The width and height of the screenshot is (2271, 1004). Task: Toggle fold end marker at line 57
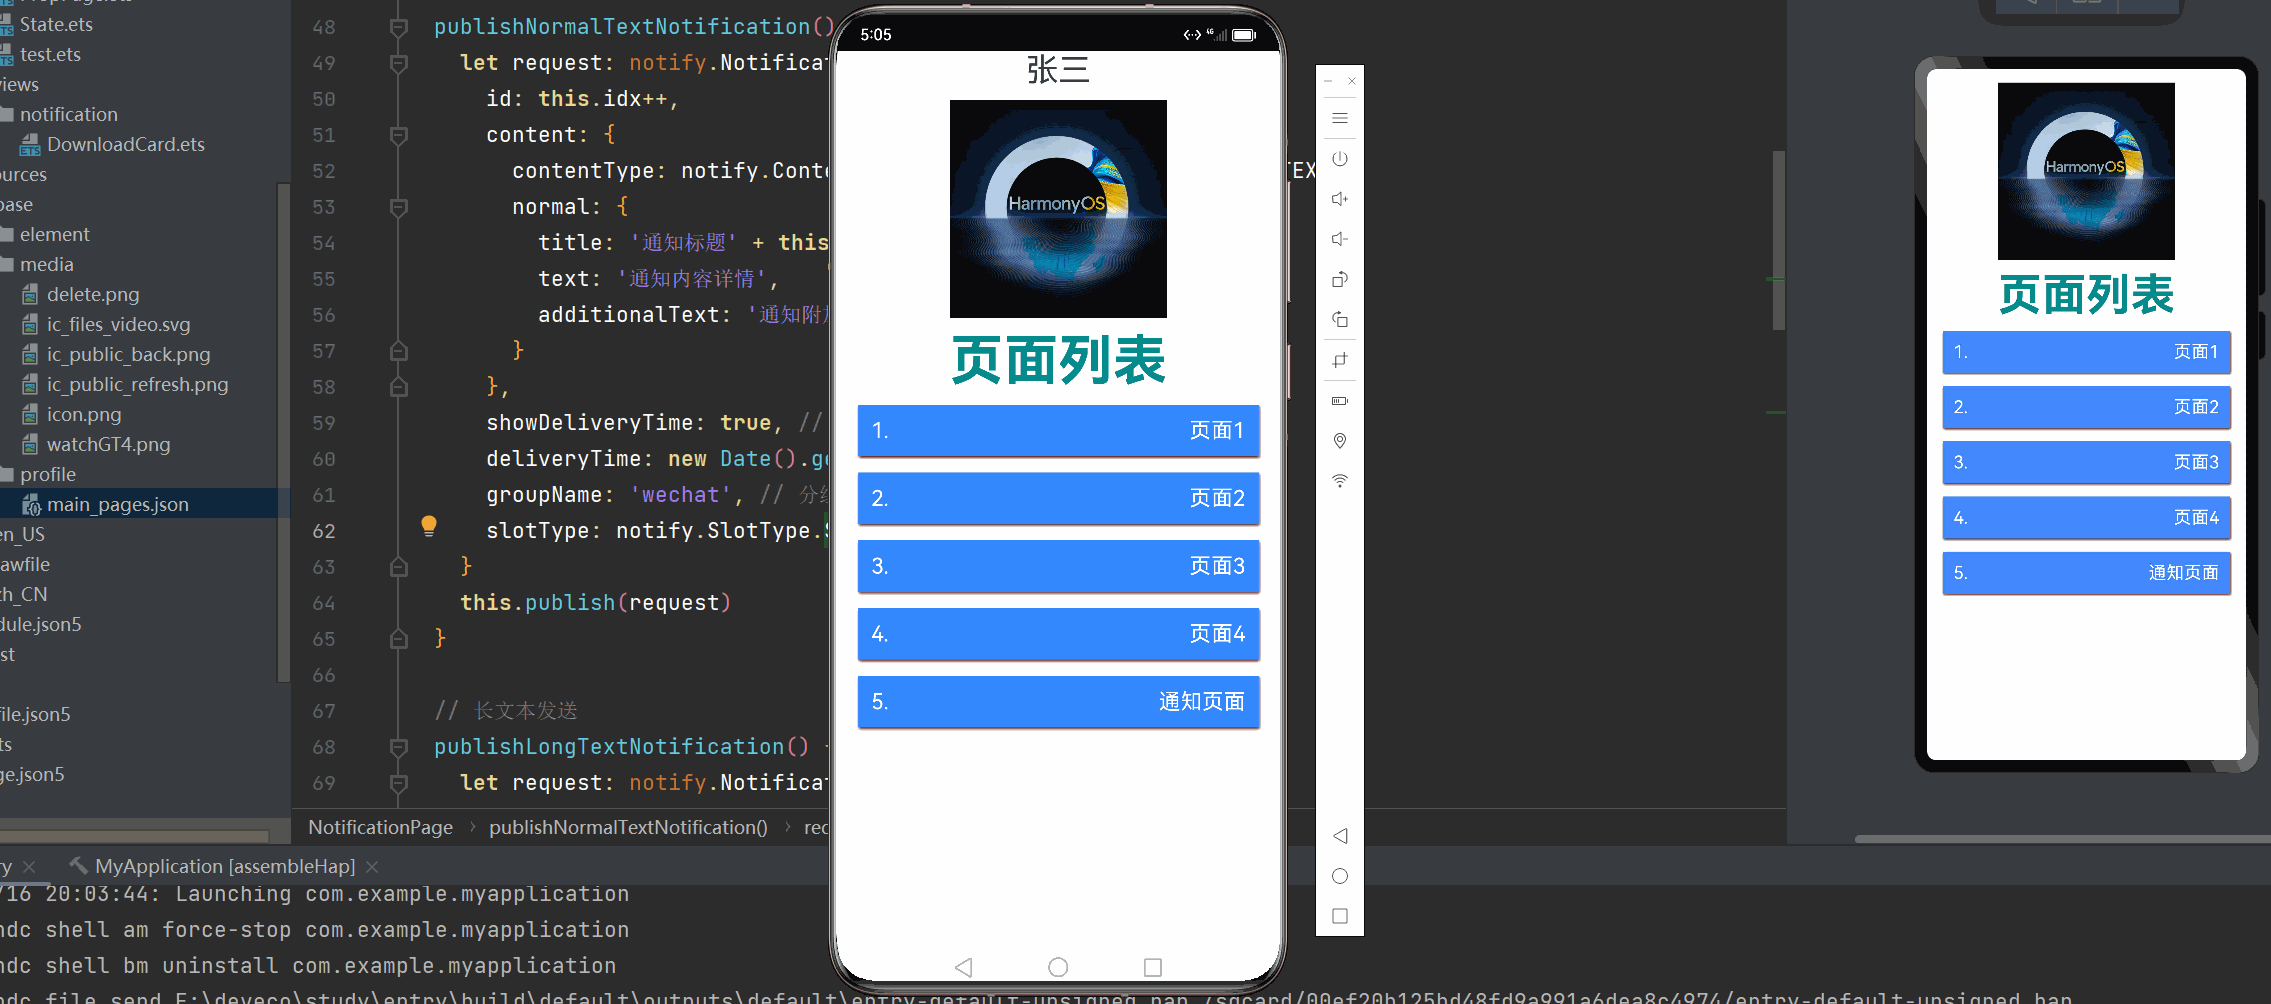(x=398, y=351)
